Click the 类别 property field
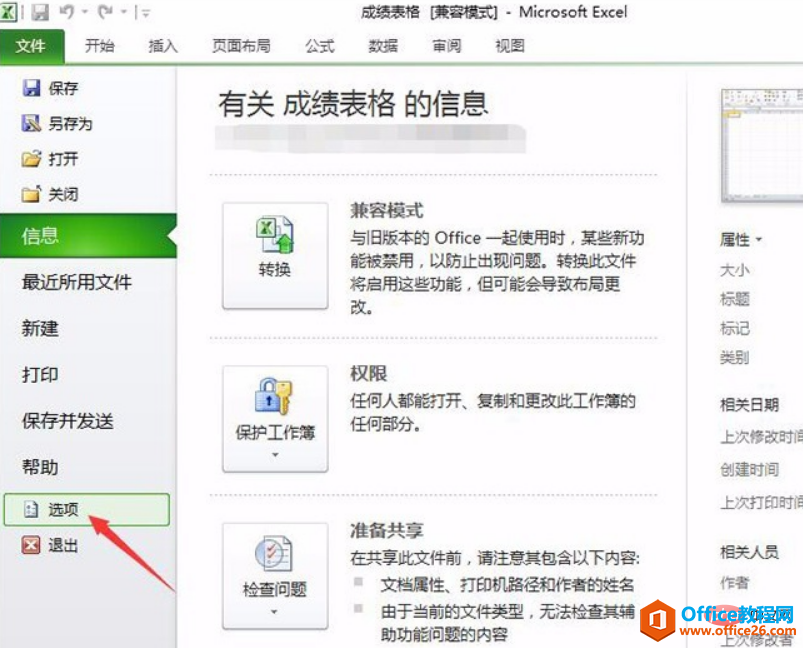Viewport: 803px width, 648px height. 735,357
